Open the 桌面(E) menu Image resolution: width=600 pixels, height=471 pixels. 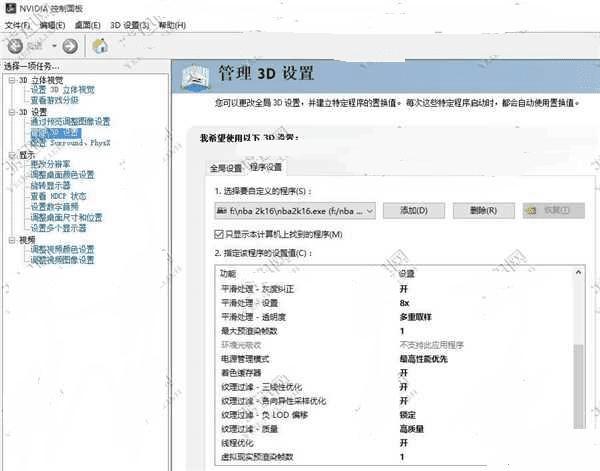click(x=87, y=25)
